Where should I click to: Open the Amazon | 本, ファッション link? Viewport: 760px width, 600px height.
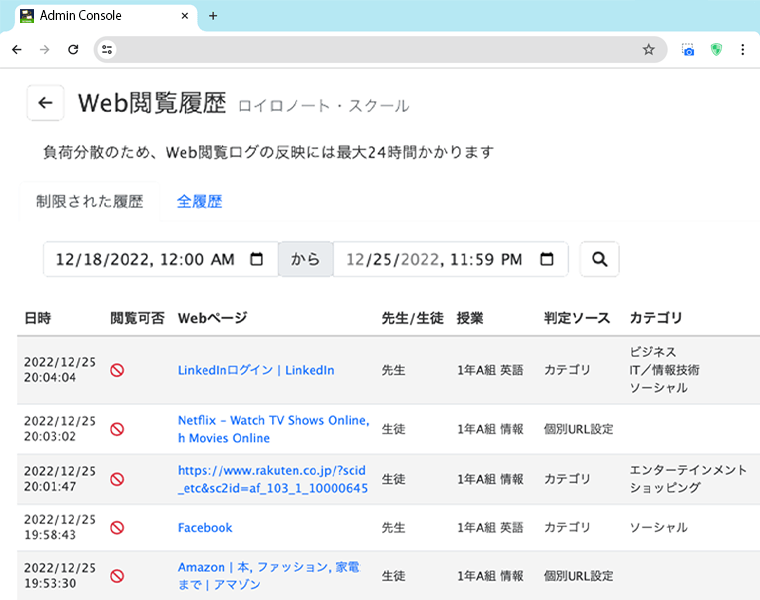[269, 576]
